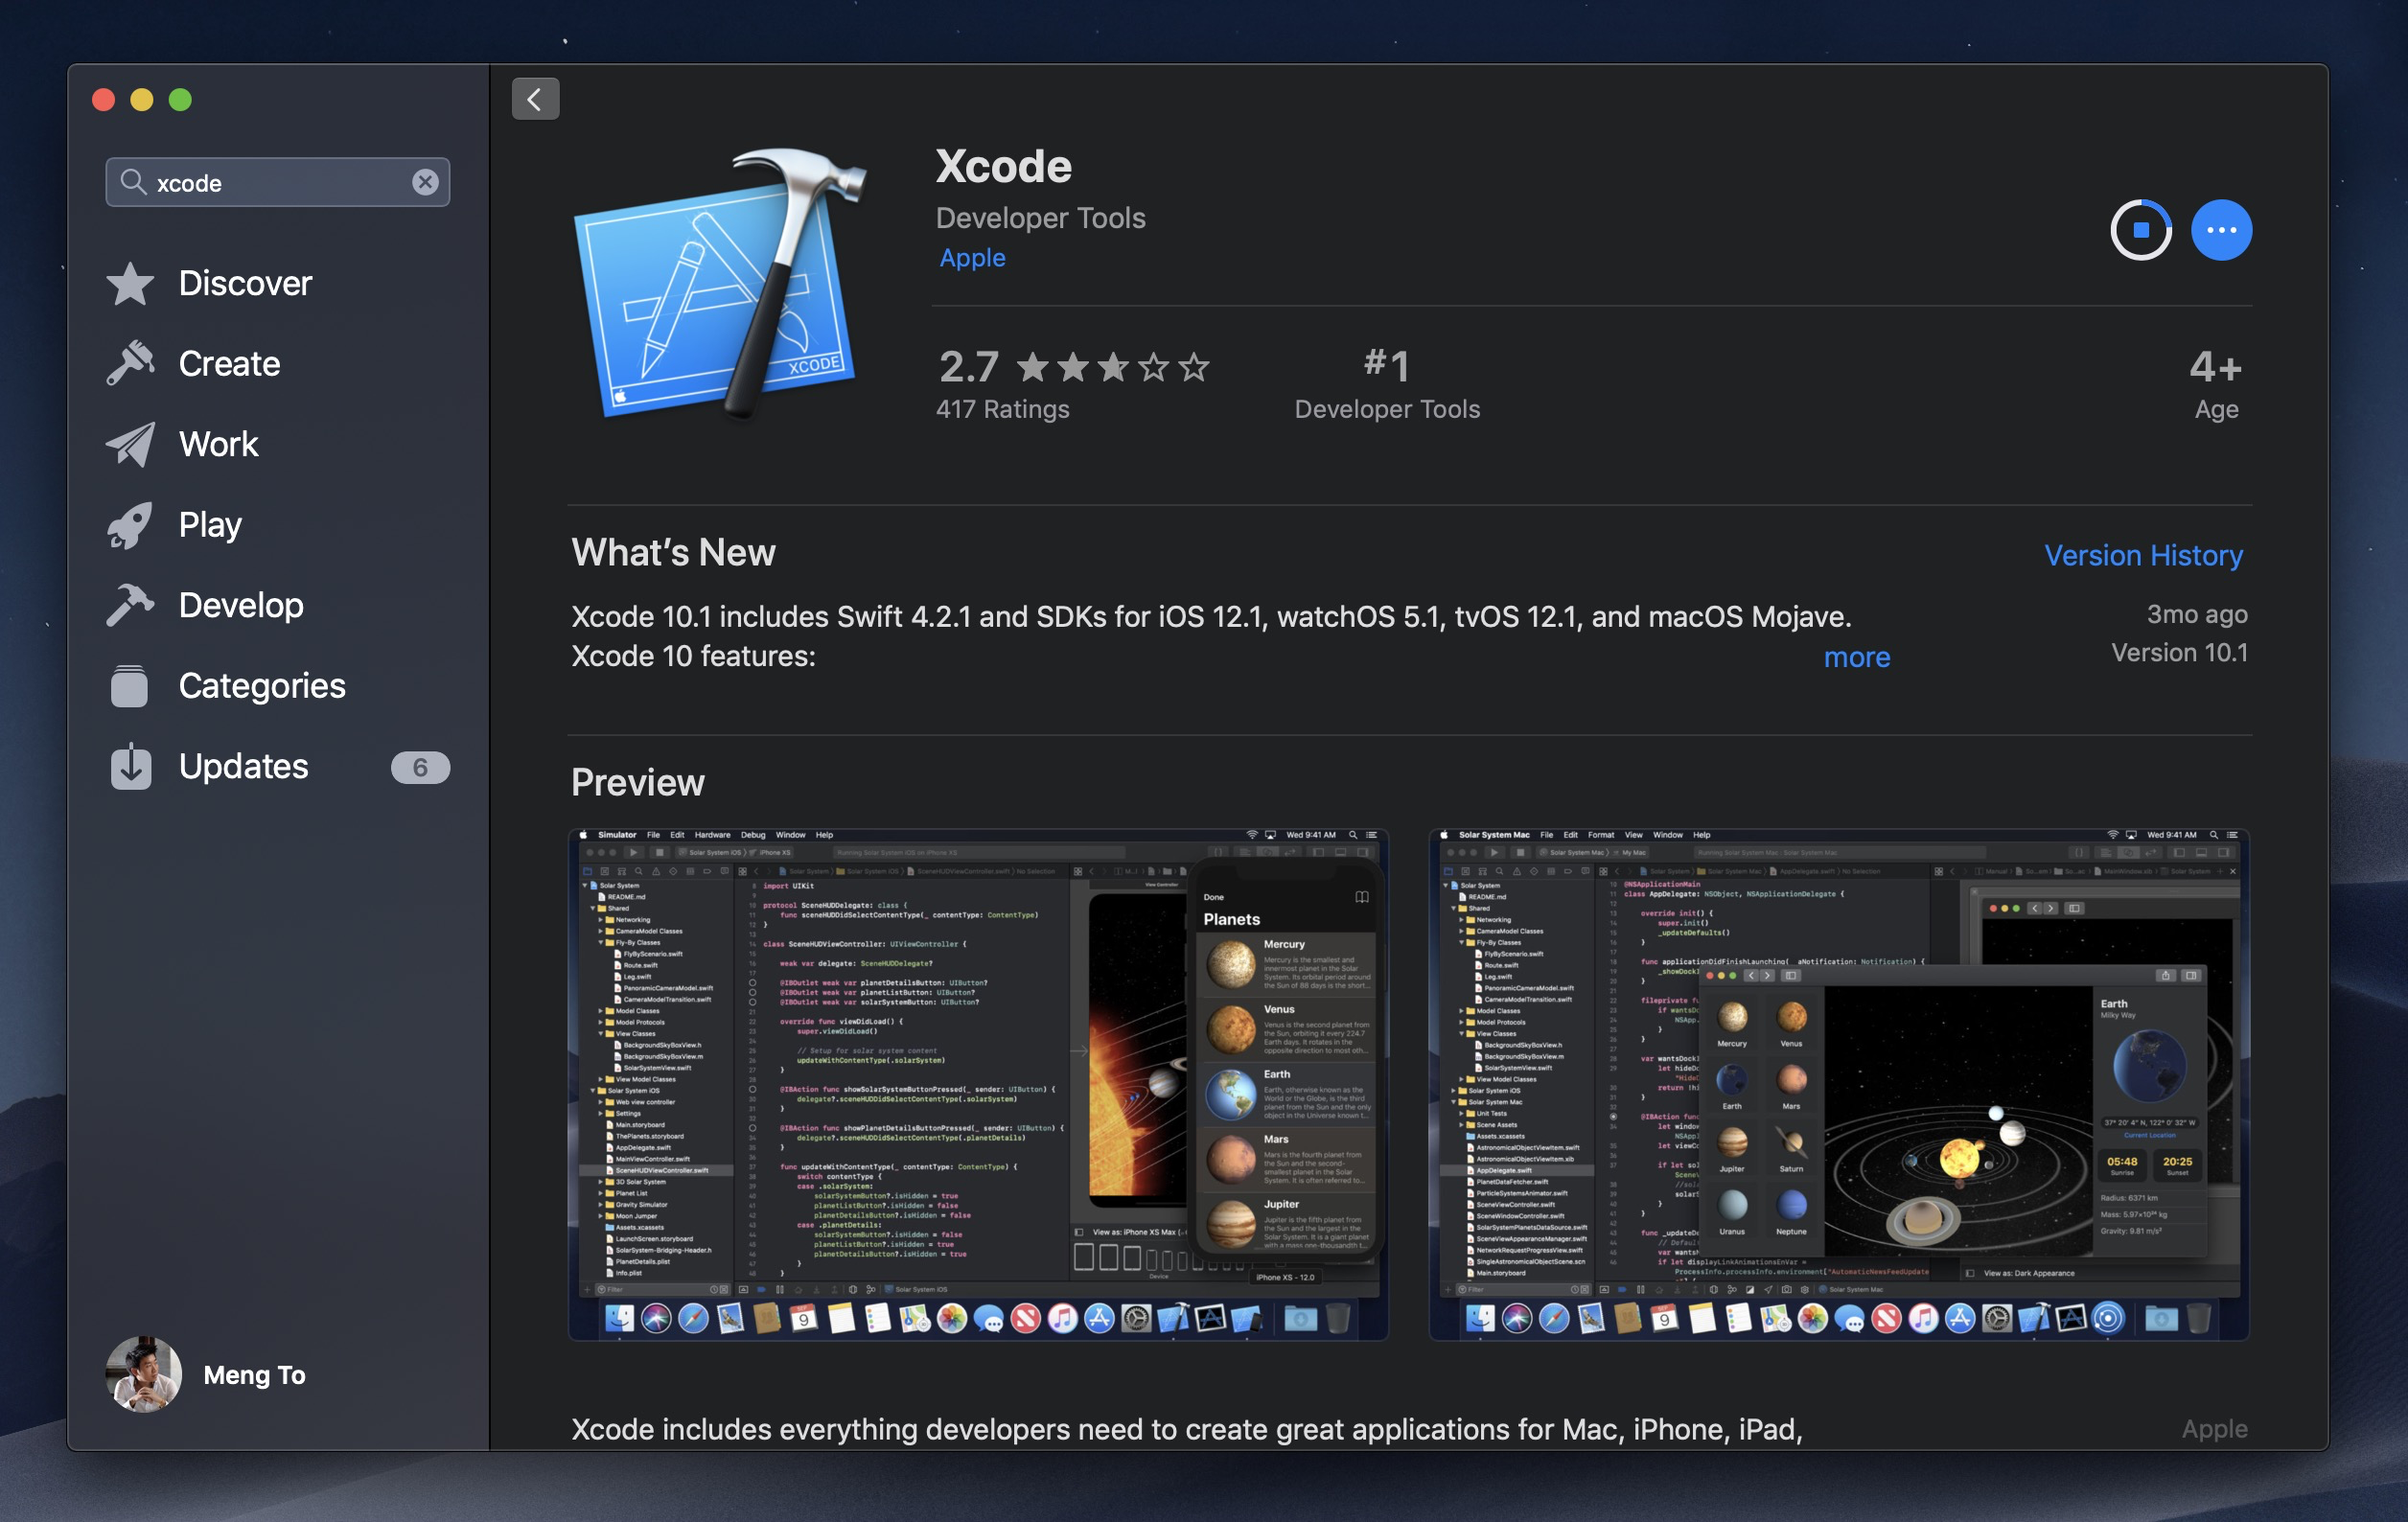
Task: Toggle the more options ellipsis button
Action: [2217, 226]
